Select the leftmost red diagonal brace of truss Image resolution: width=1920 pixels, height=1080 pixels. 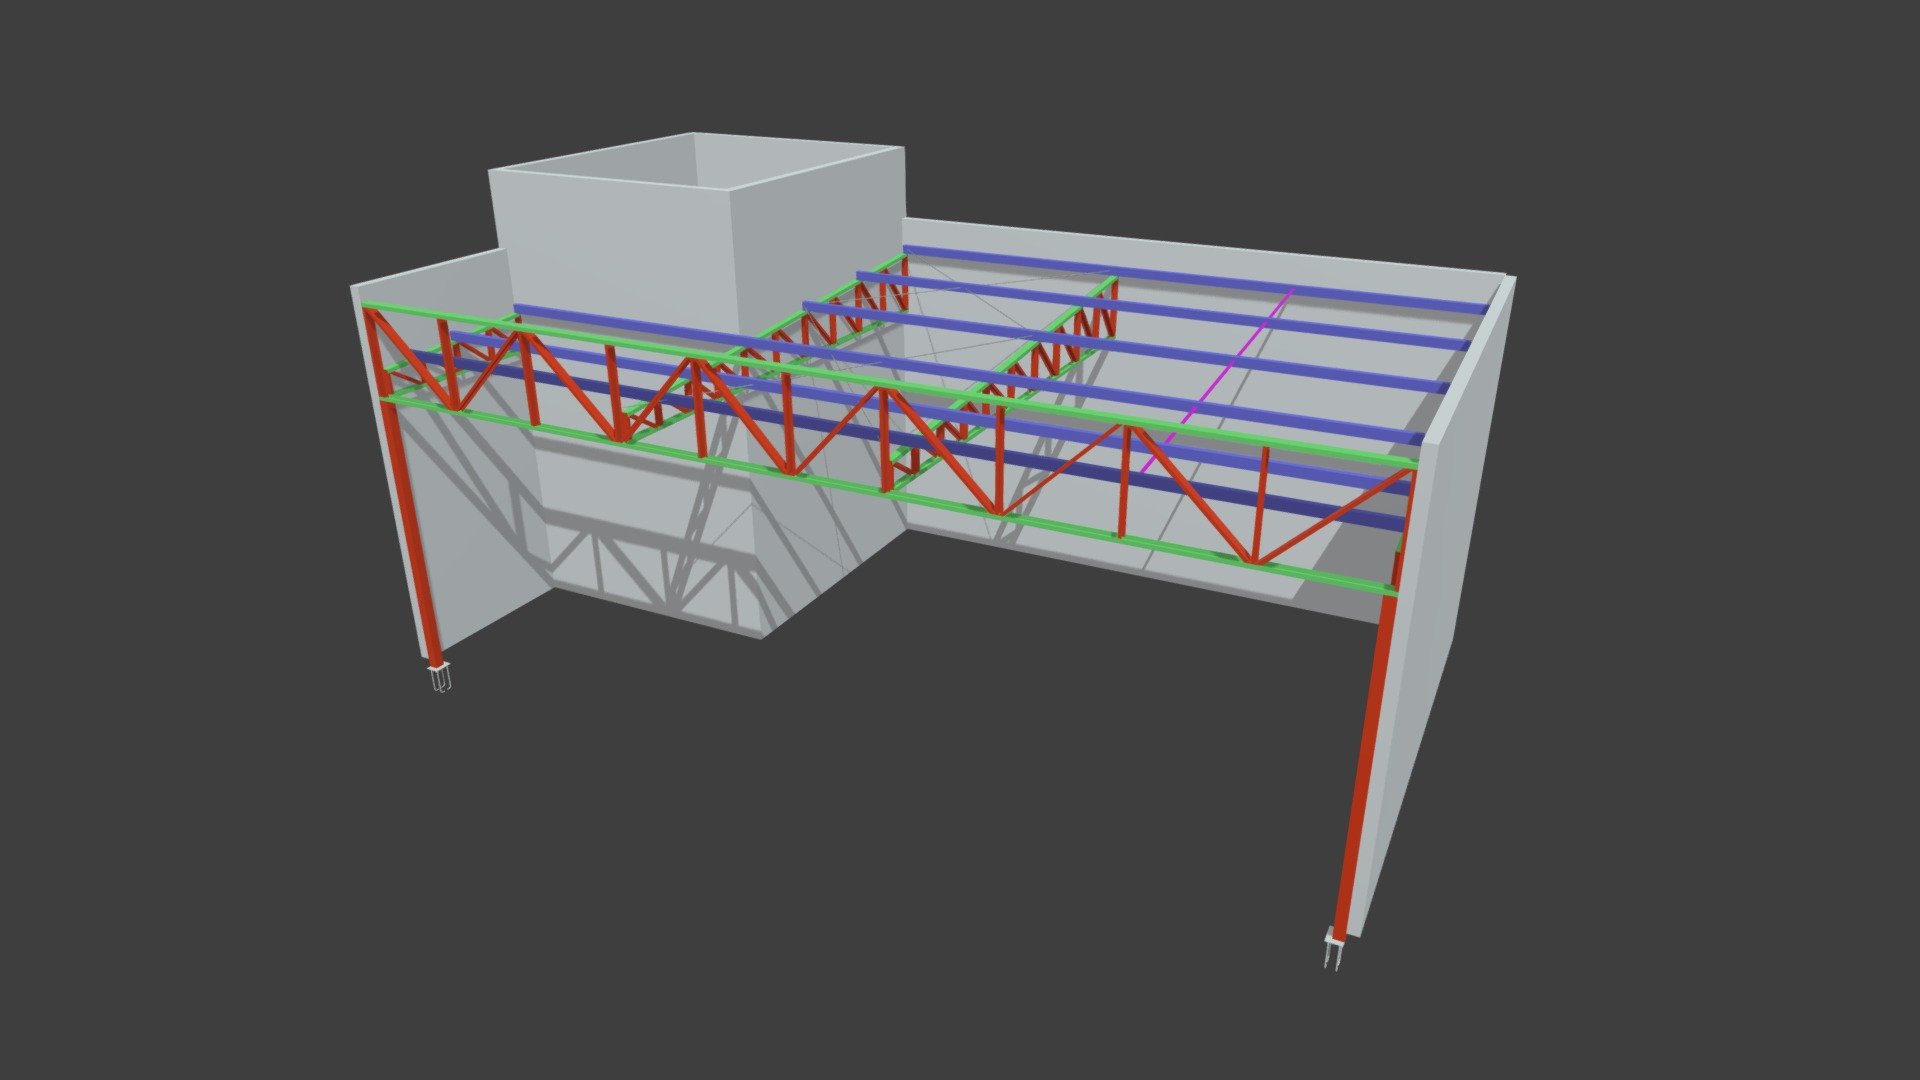pos(412,358)
